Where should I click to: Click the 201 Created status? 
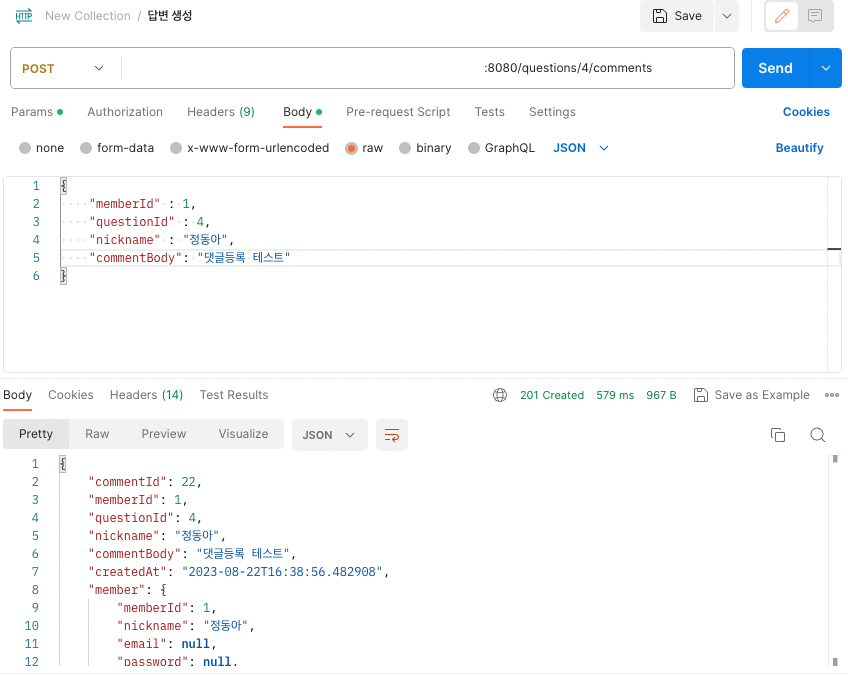(552, 395)
